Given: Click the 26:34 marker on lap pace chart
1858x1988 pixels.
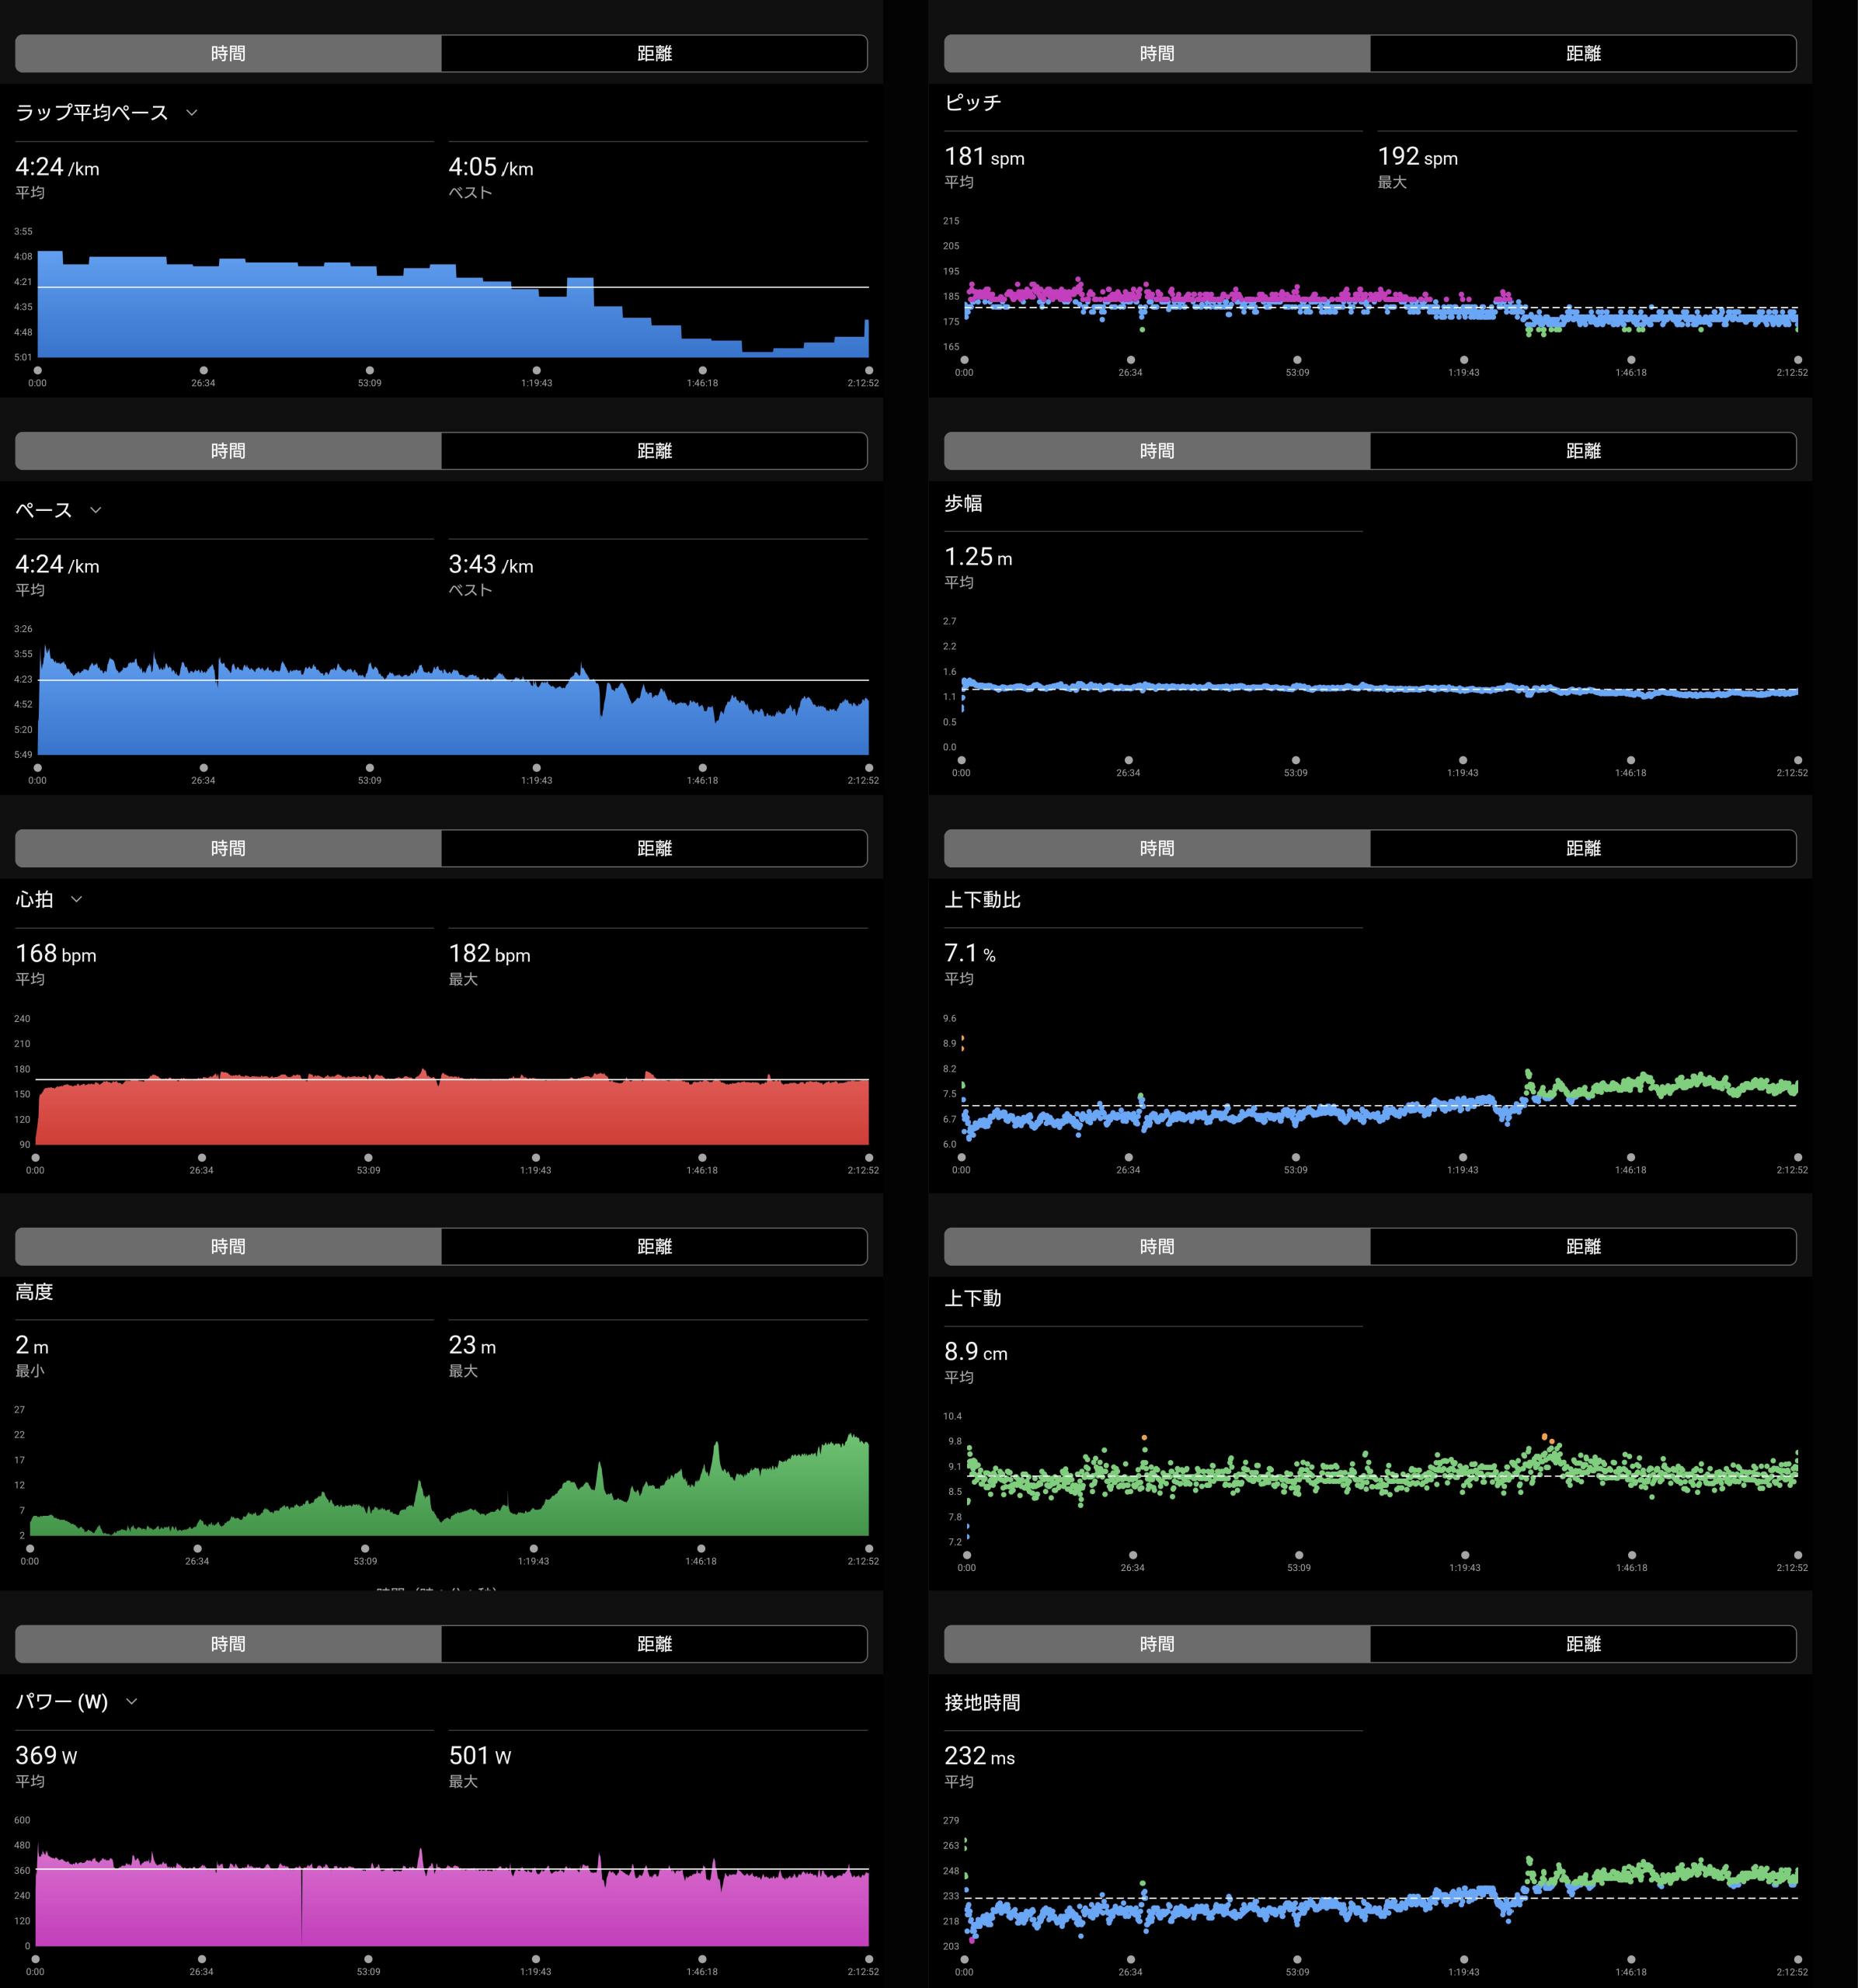Looking at the screenshot, I should (203, 370).
